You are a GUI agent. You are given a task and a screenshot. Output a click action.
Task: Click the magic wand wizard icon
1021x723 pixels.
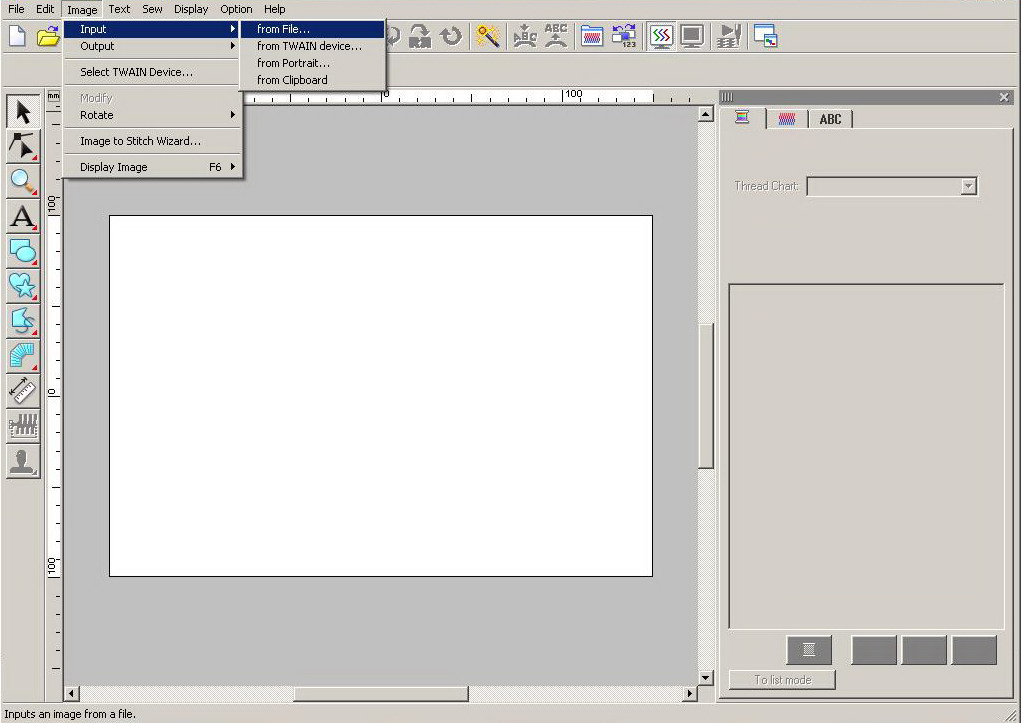(487, 36)
